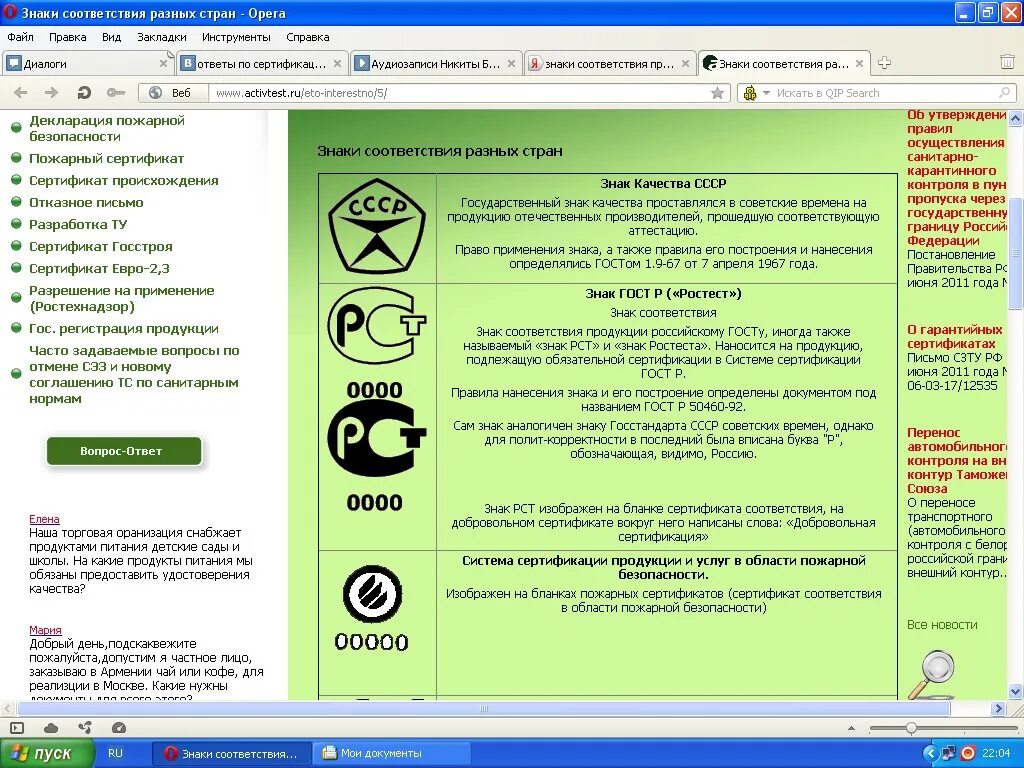Screen dimensions: 1024x768
Task: Open the password wand key icon
Action: click(x=116, y=93)
